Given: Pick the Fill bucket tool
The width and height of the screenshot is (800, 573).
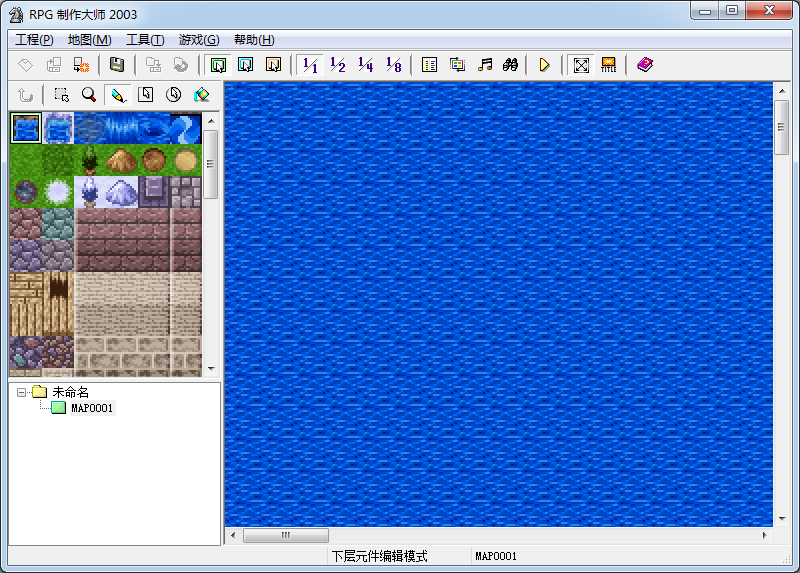Looking at the screenshot, I should 202,95.
